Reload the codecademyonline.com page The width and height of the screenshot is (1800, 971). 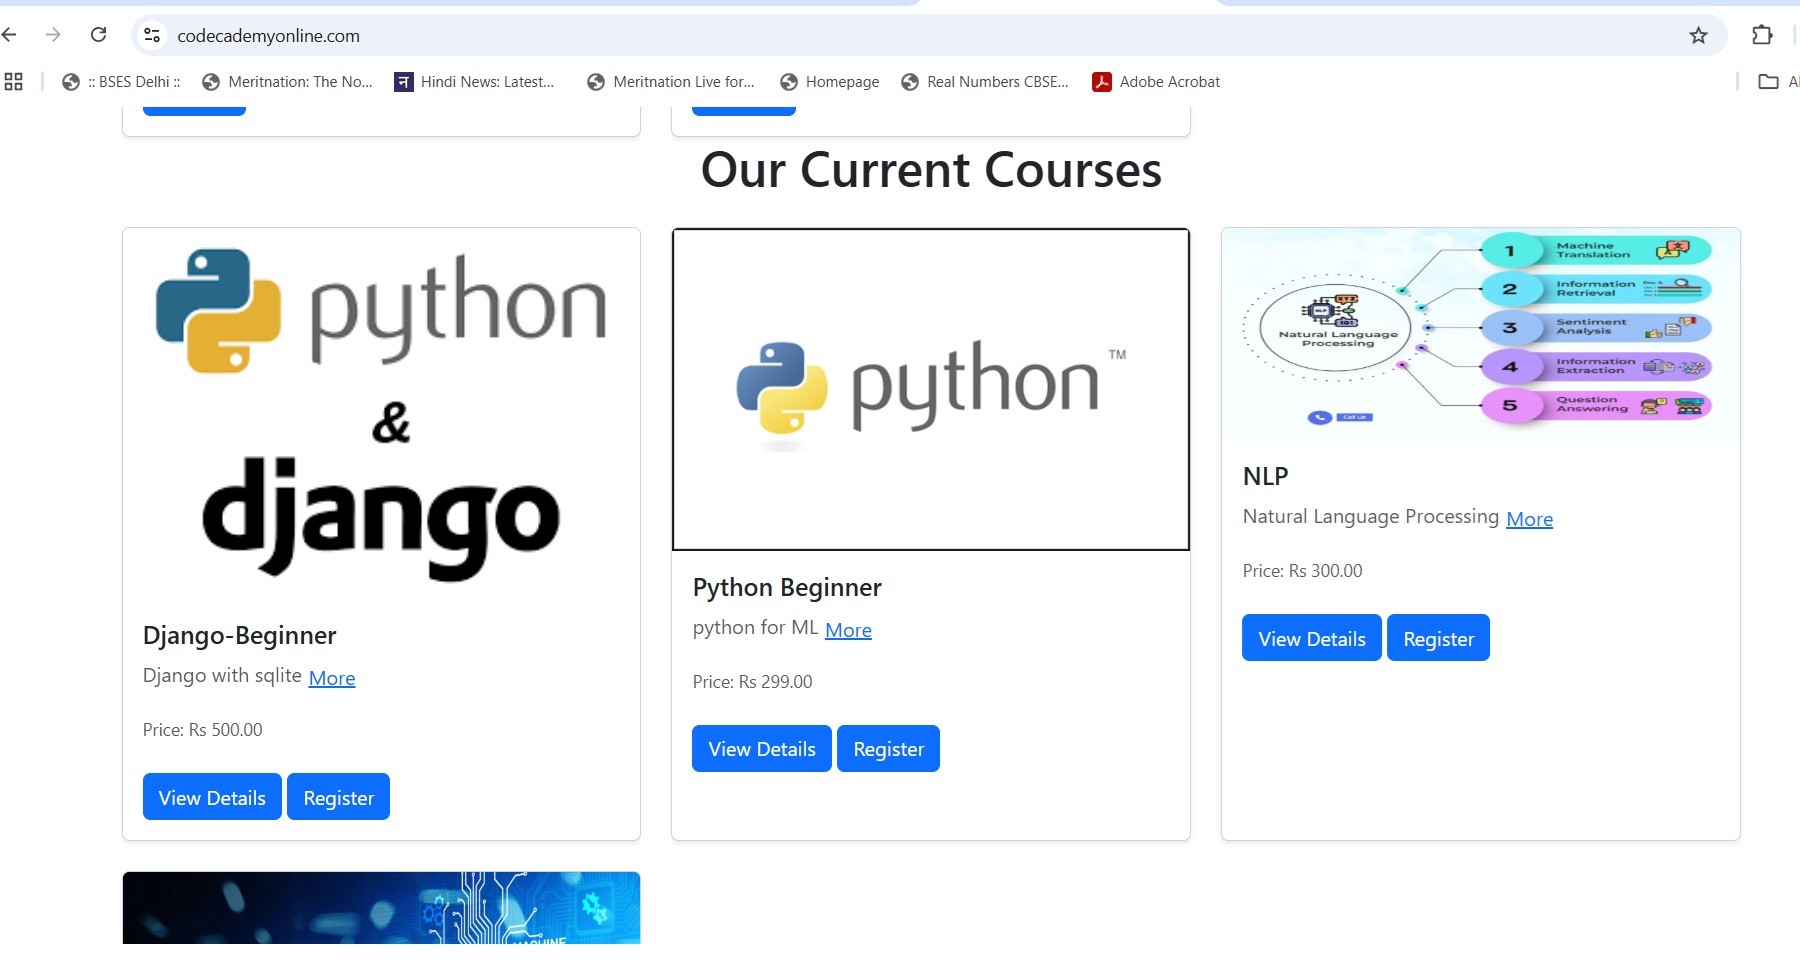[x=97, y=34]
